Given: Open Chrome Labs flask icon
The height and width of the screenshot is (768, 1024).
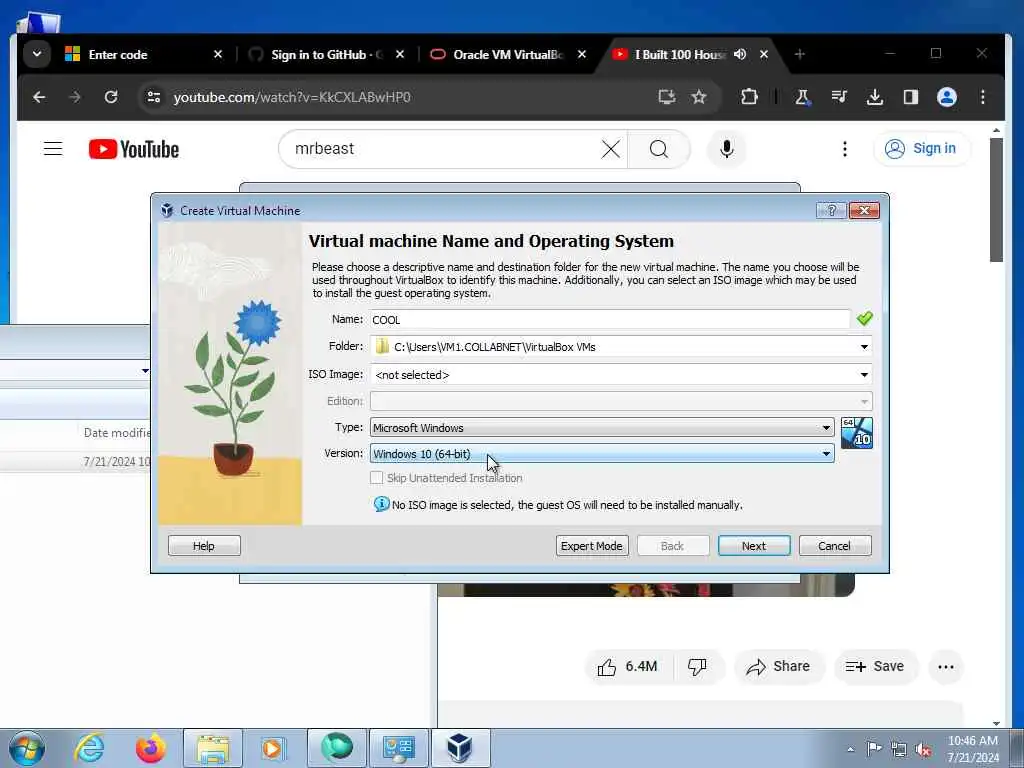Looking at the screenshot, I should 803,97.
